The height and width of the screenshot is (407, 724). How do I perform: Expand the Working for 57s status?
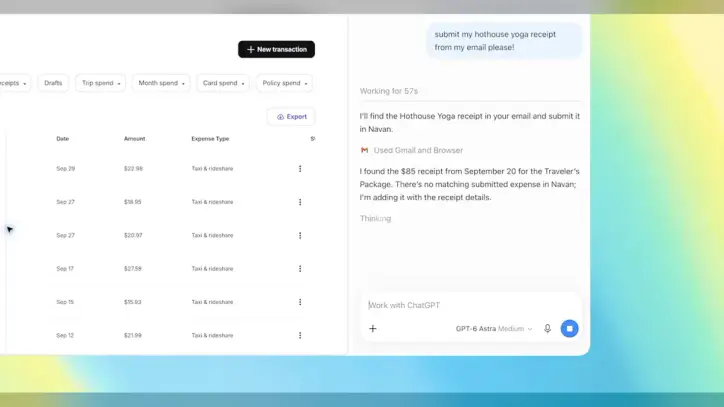click(x=389, y=91)
